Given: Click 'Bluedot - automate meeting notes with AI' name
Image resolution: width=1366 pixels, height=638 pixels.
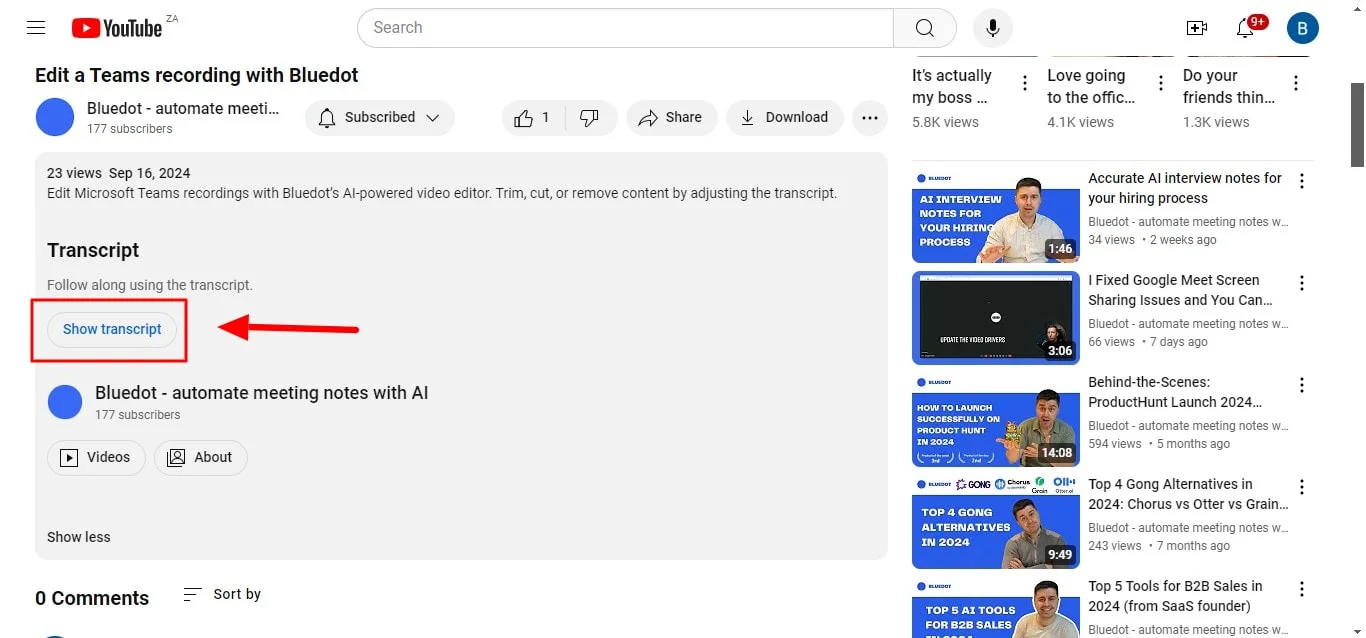Looking at the screenshot, I should 262,393.
